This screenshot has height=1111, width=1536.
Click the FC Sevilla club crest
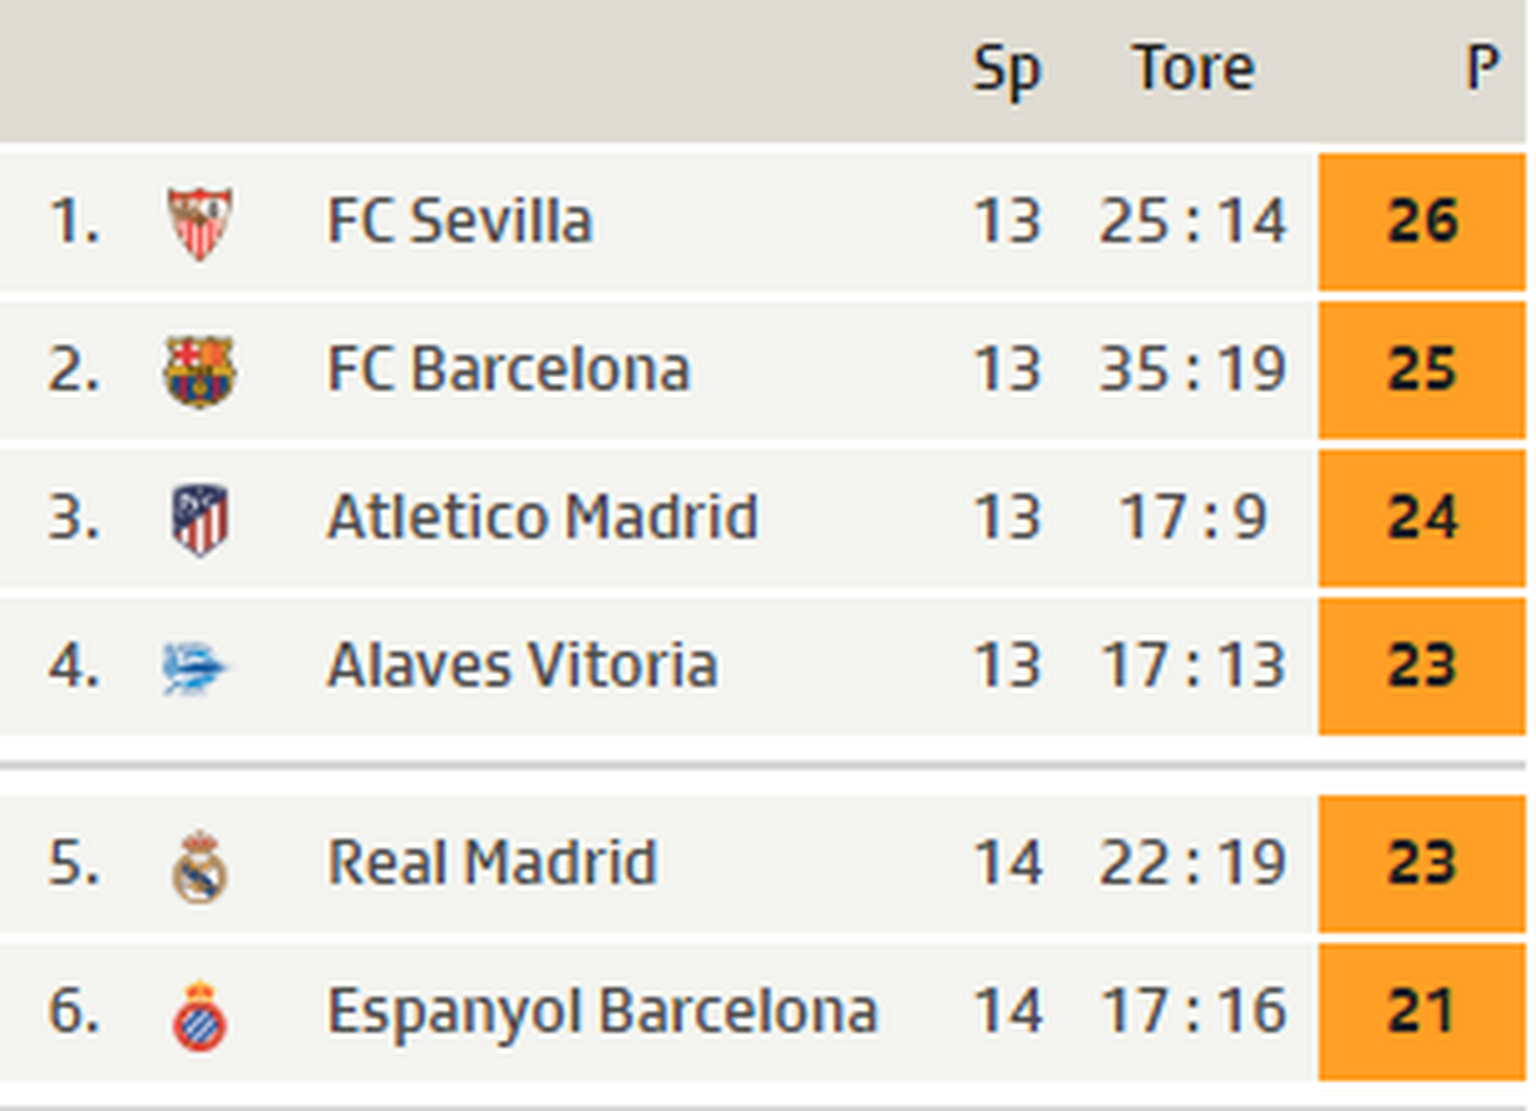(x=200, y=222)
